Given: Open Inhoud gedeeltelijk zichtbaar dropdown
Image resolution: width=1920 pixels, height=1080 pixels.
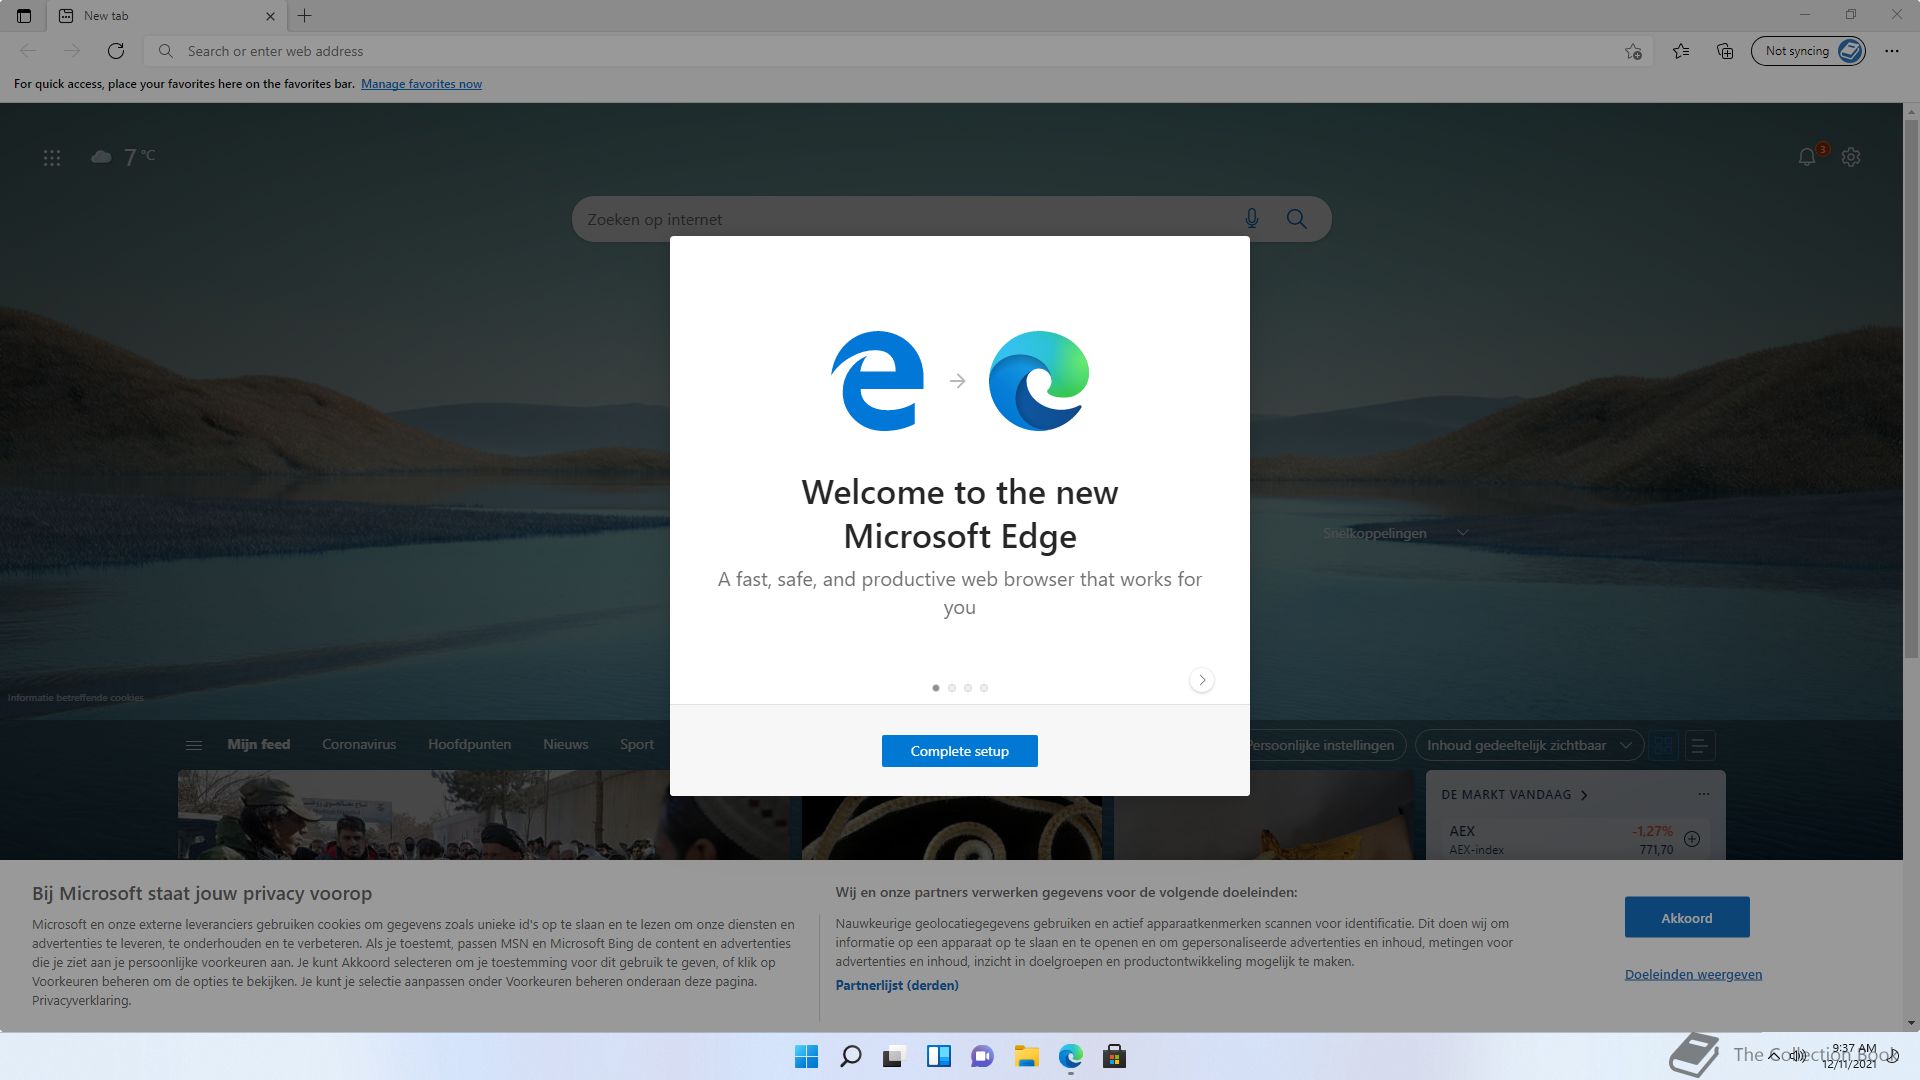Looking at the screenshot, I should [x=1529, y=746].
